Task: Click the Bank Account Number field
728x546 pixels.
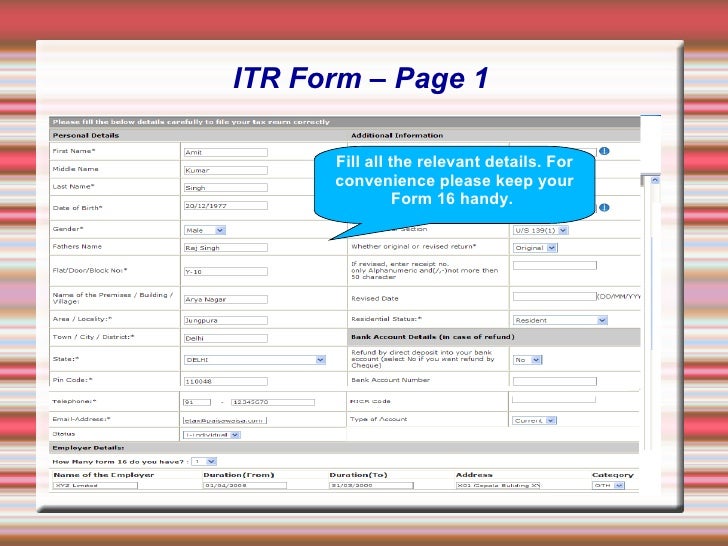Action: tap(555, 381)
